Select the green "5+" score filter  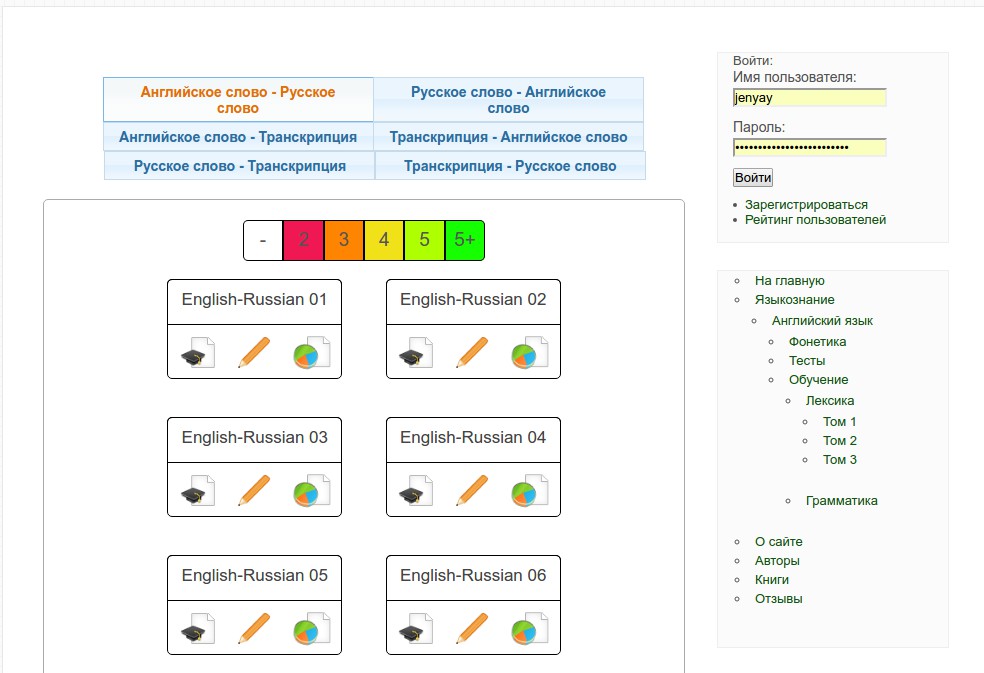(465, 240)
